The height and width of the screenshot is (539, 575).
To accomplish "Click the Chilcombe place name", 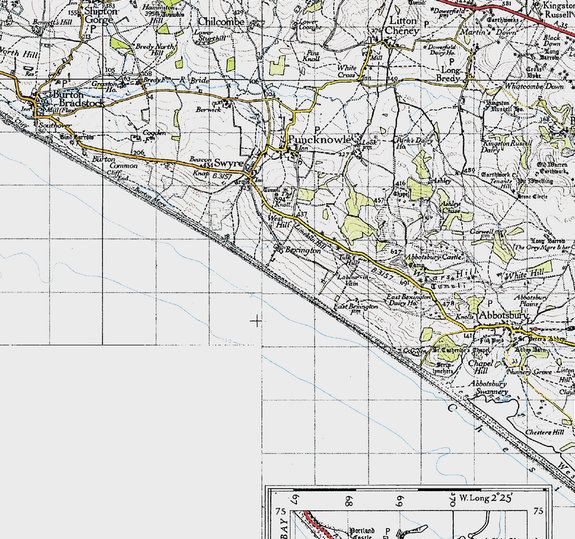I will click(221, 22).
